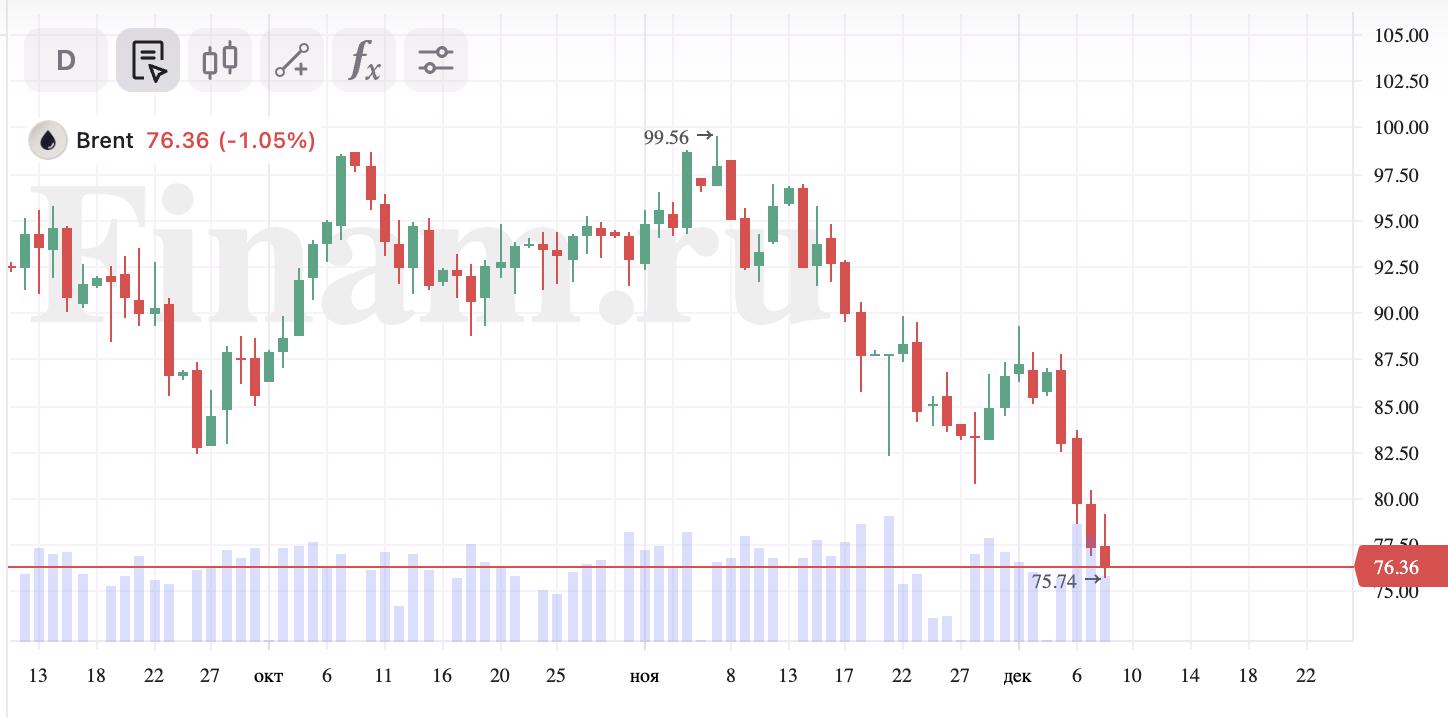Toggle the highlighted notes tool off

[x=147, y=60]
